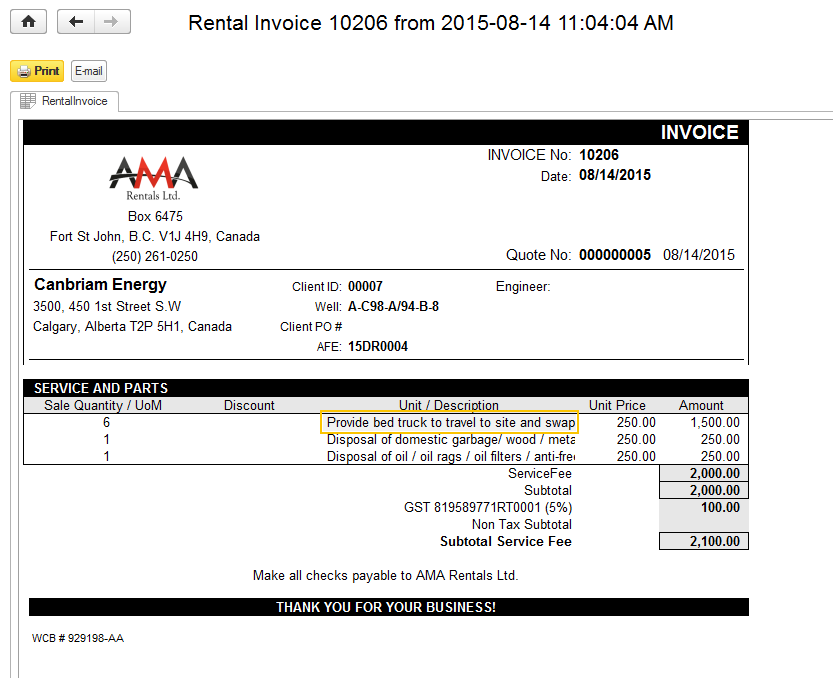
Task: Click the Canbriam Energy client name
Action: pyautogui.click(x=100, y=284)
